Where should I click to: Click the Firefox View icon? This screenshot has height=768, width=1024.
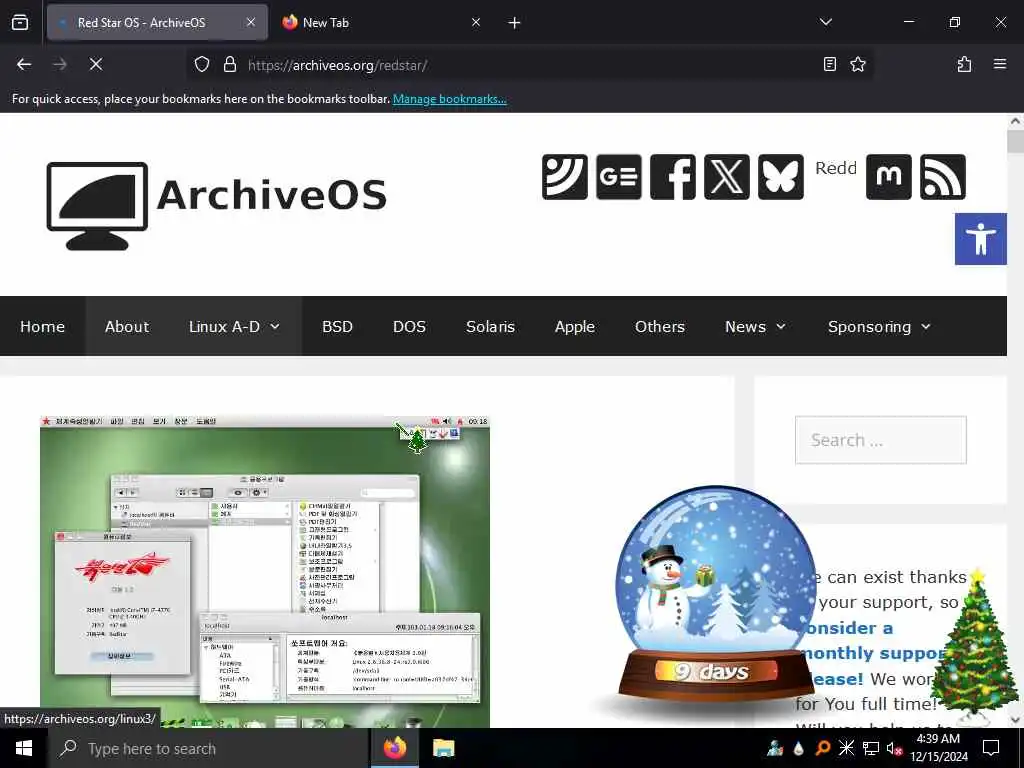tap(20, 22)
